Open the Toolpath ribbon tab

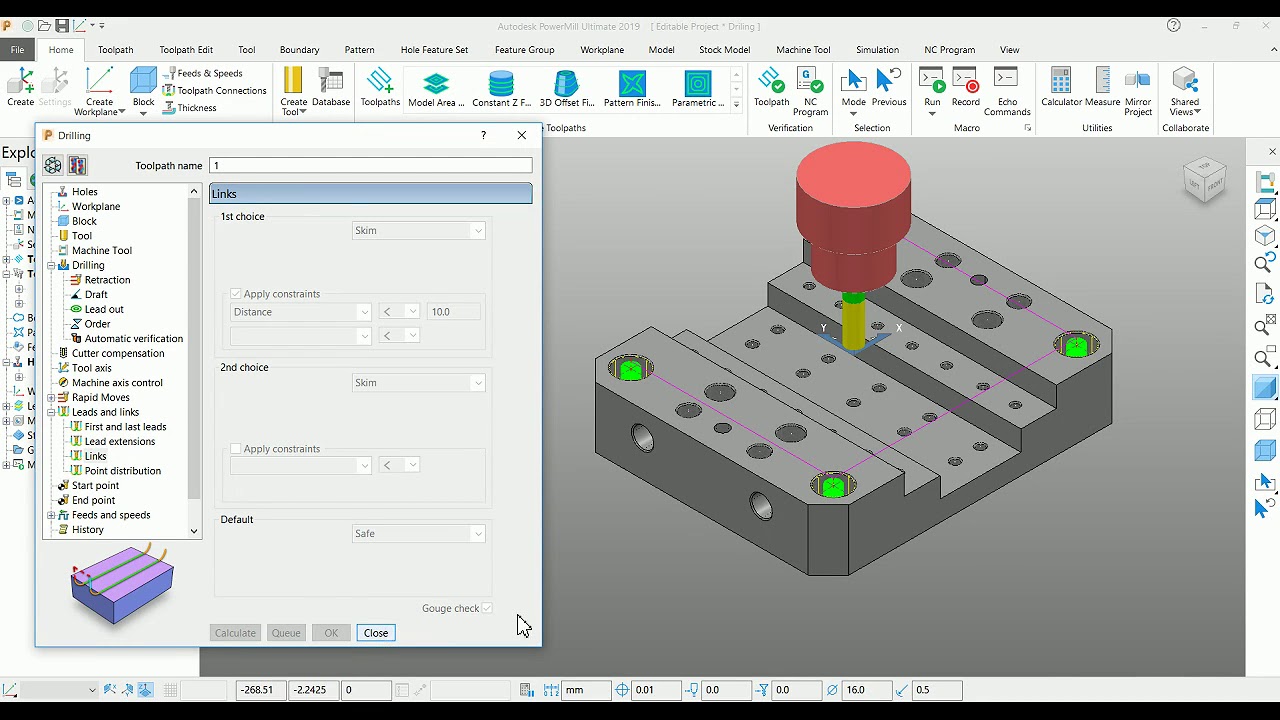pos(115,50)
